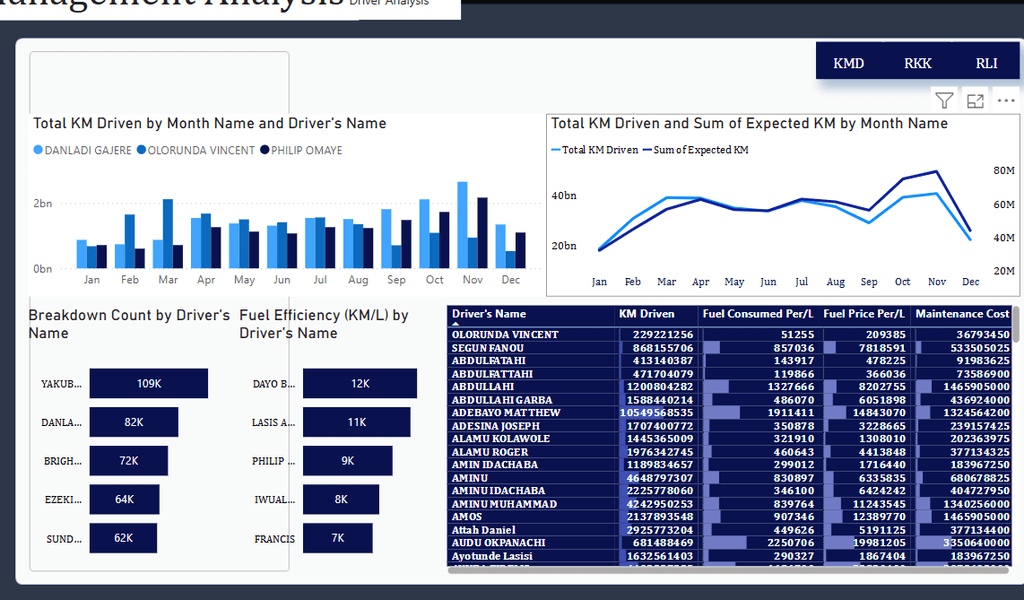
Task: Sort table by KM Driven column header
Action: pyautogui.click(x=647, y=314)
